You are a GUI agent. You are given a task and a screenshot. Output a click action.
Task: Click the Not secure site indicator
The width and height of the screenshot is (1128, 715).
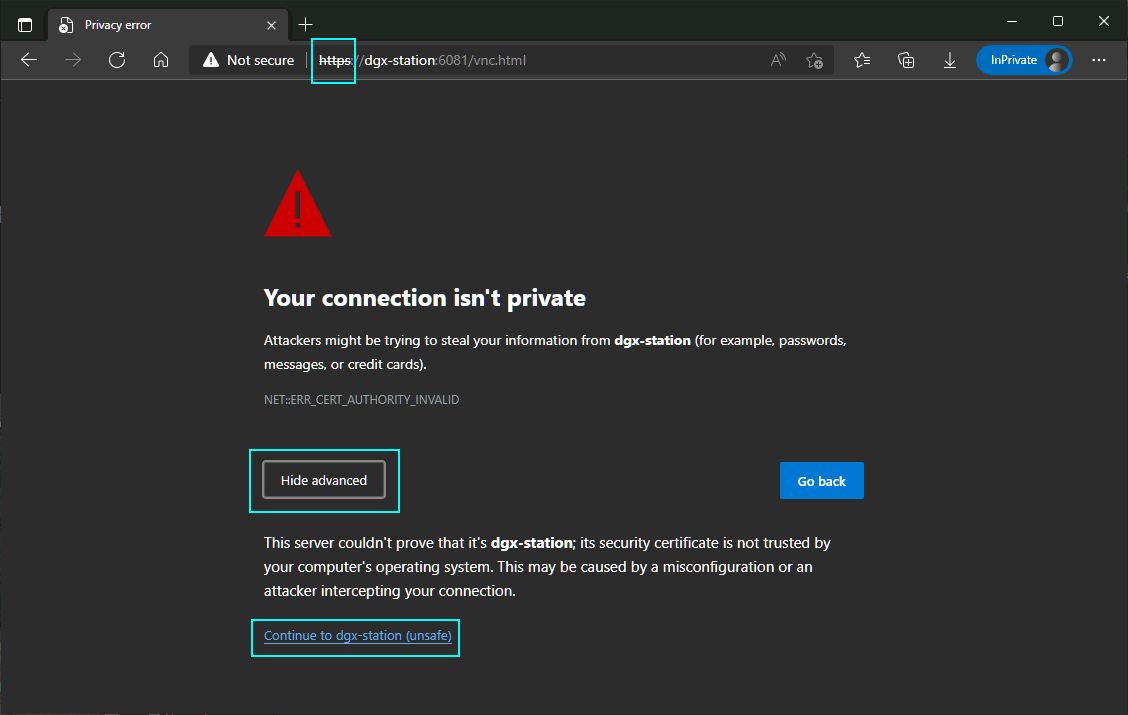[x=249, y=60]
